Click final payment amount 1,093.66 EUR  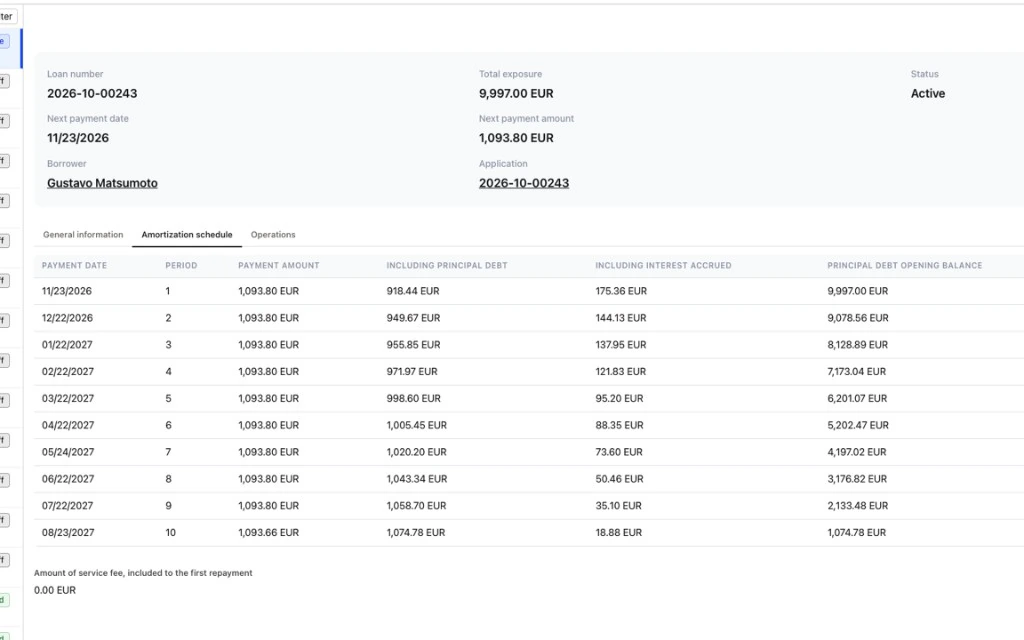point(268,532)
